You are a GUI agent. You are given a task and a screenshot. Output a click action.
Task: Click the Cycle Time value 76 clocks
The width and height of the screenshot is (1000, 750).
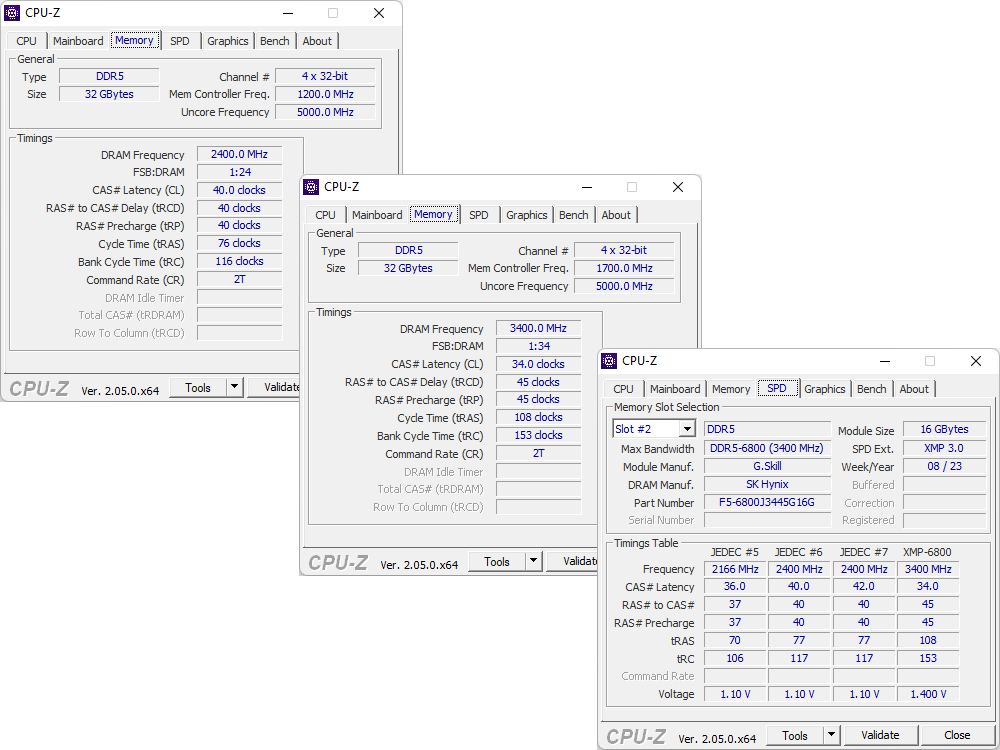coord(240,243)
